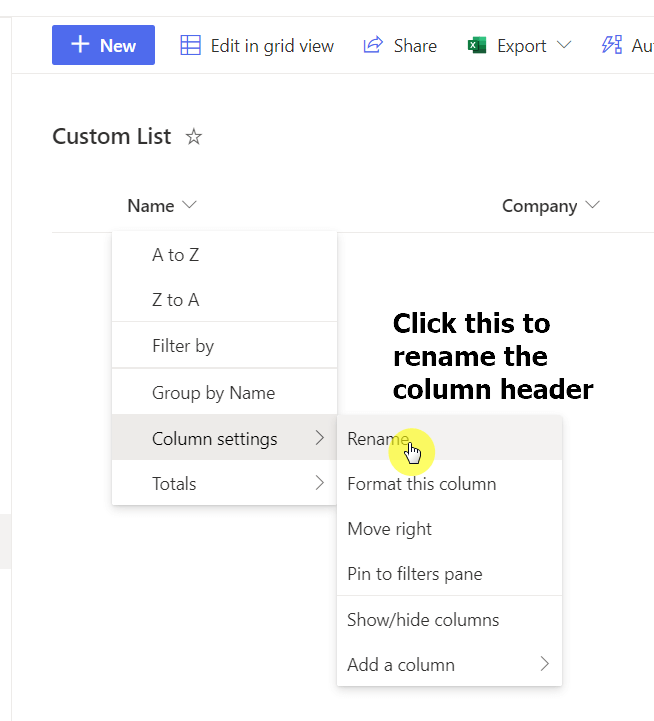Expand the Totals submenu arrow
Image resolution: width=654 pixels, height=721 pixels.
coord(320,483)
